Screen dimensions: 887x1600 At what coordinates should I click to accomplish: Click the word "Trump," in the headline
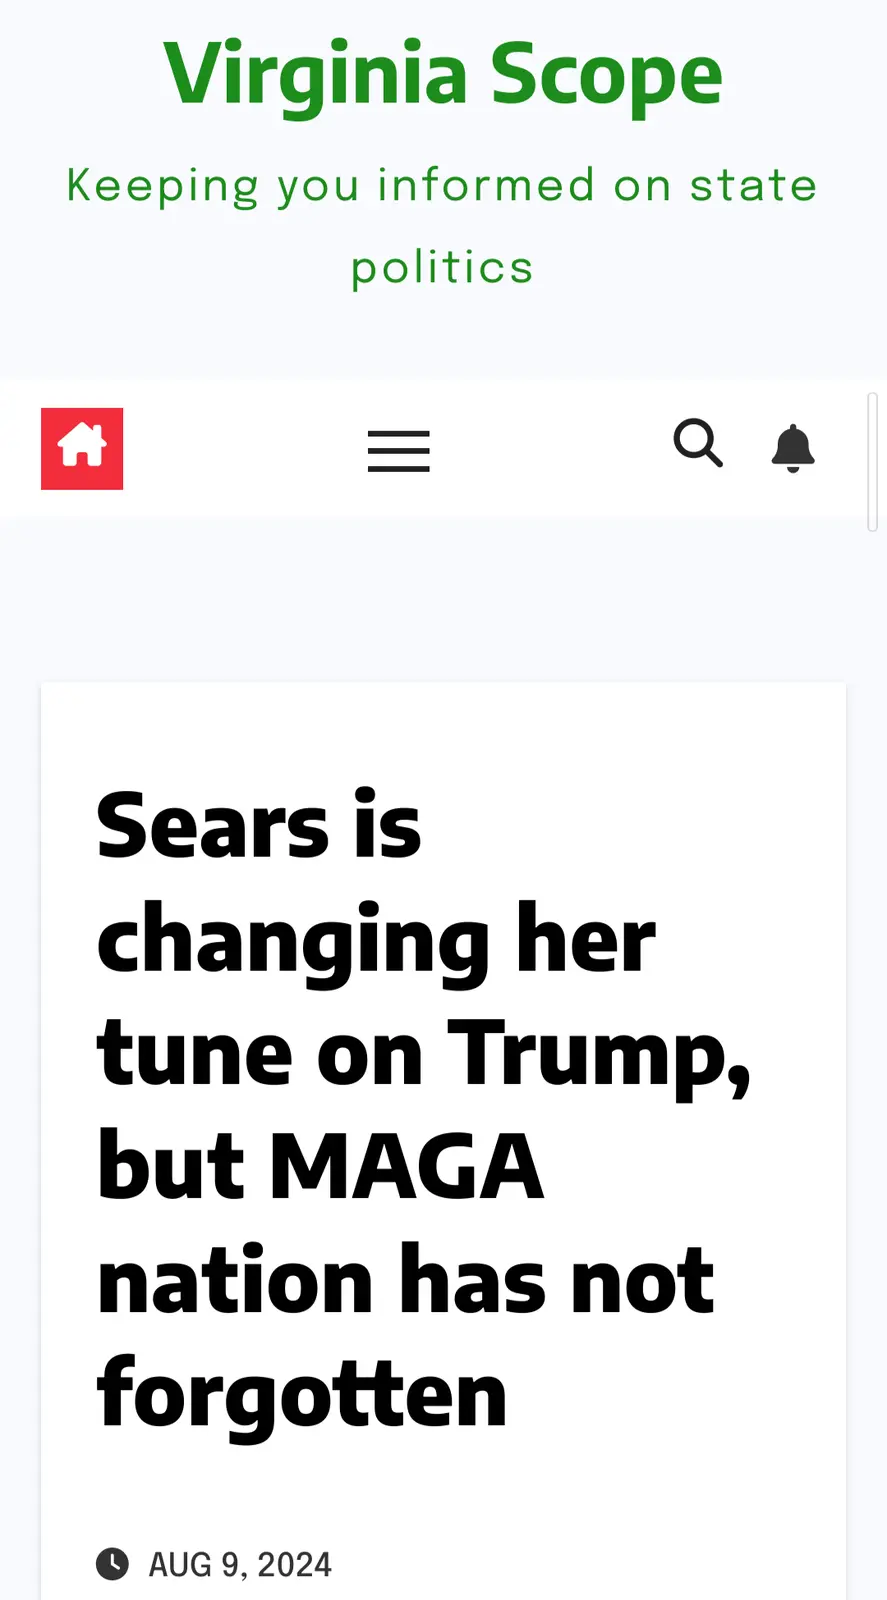point(599,1054)
